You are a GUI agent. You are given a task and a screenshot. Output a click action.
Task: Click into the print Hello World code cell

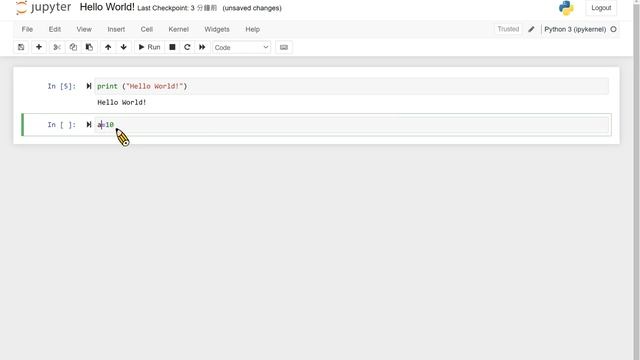351,86
